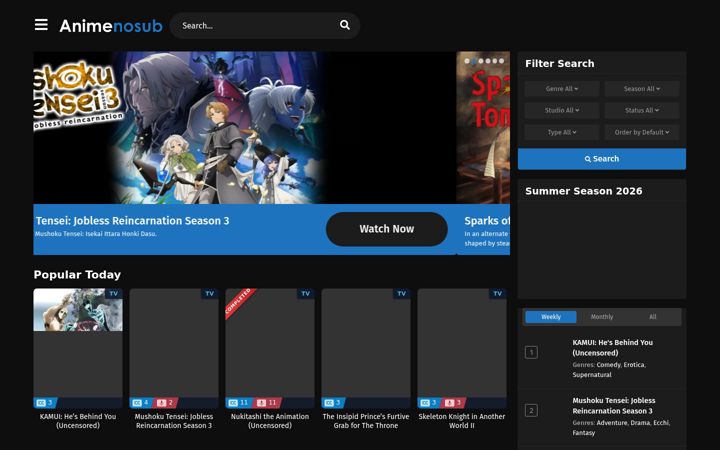
Task: Open the Genre All dropdown
Action: point(562,89)
